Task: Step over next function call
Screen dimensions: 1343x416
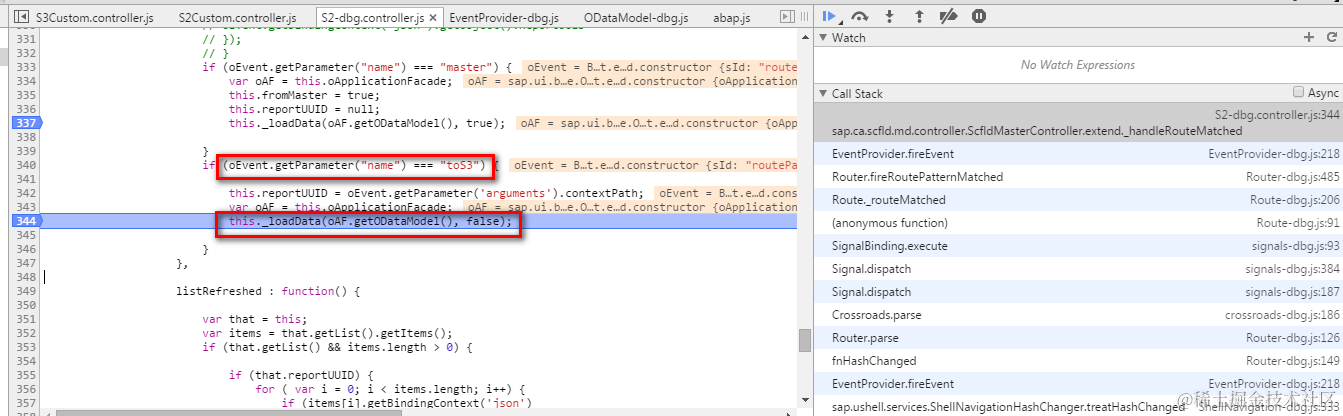Action: [858, 16]
